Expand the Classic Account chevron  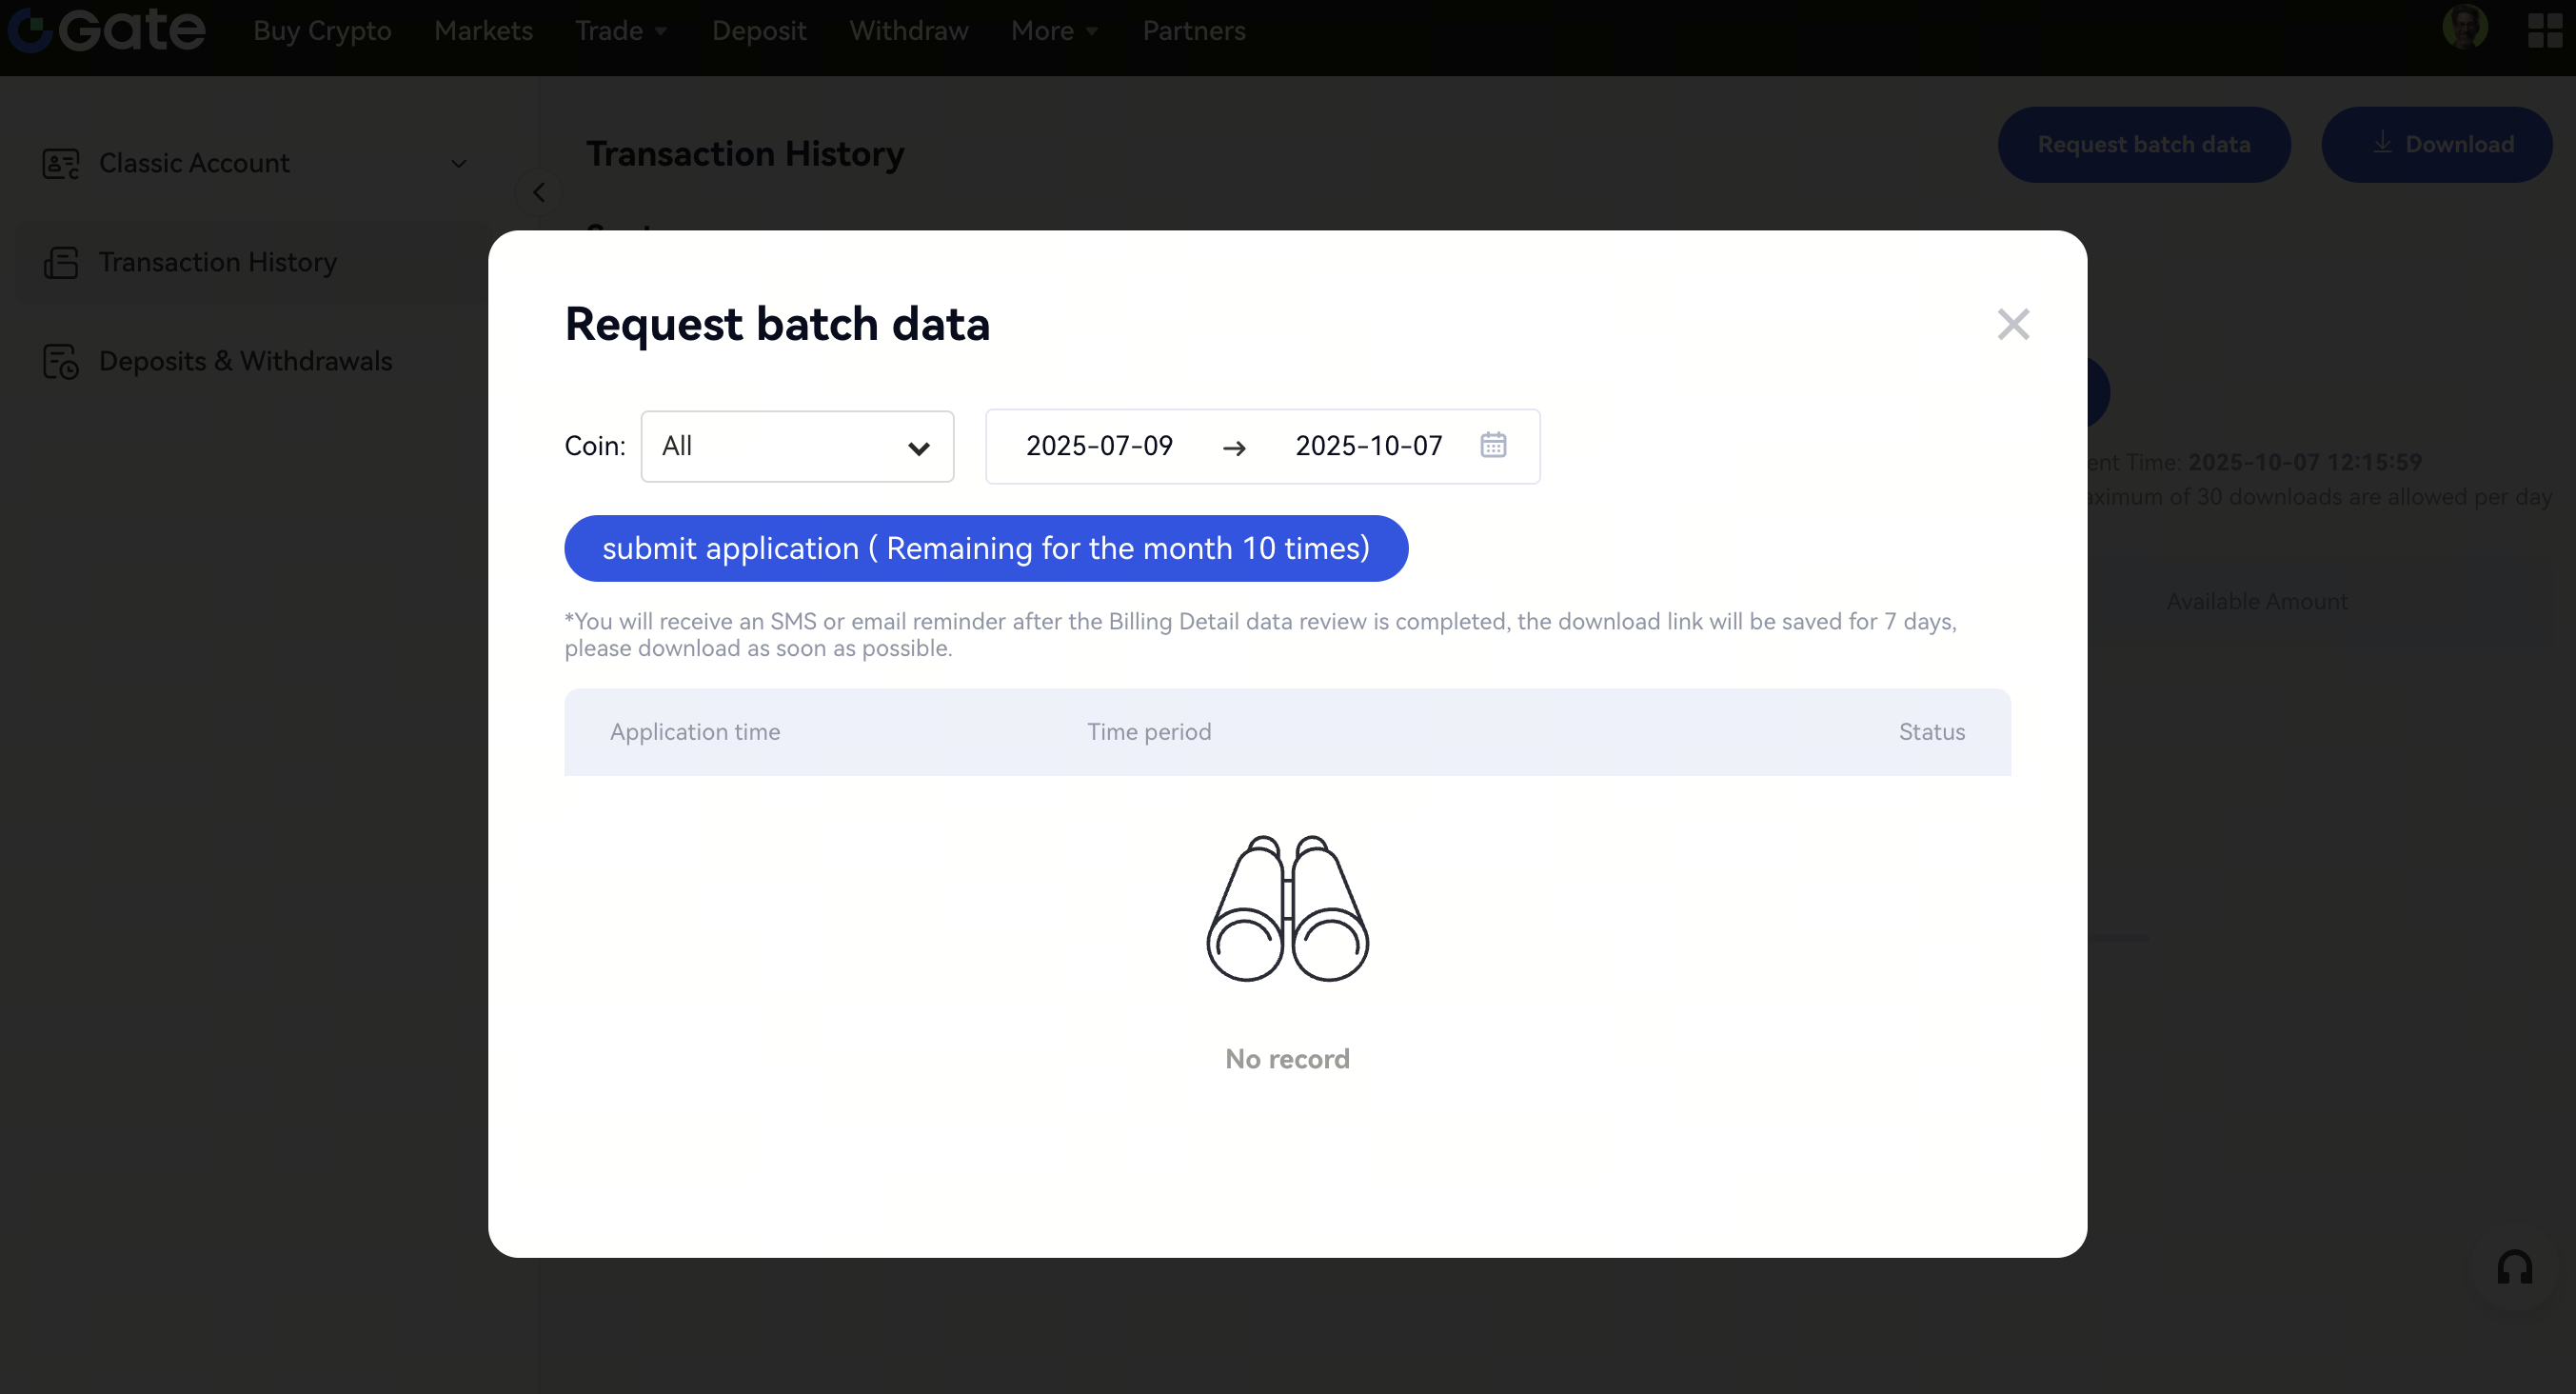click(x=459, y=164)
